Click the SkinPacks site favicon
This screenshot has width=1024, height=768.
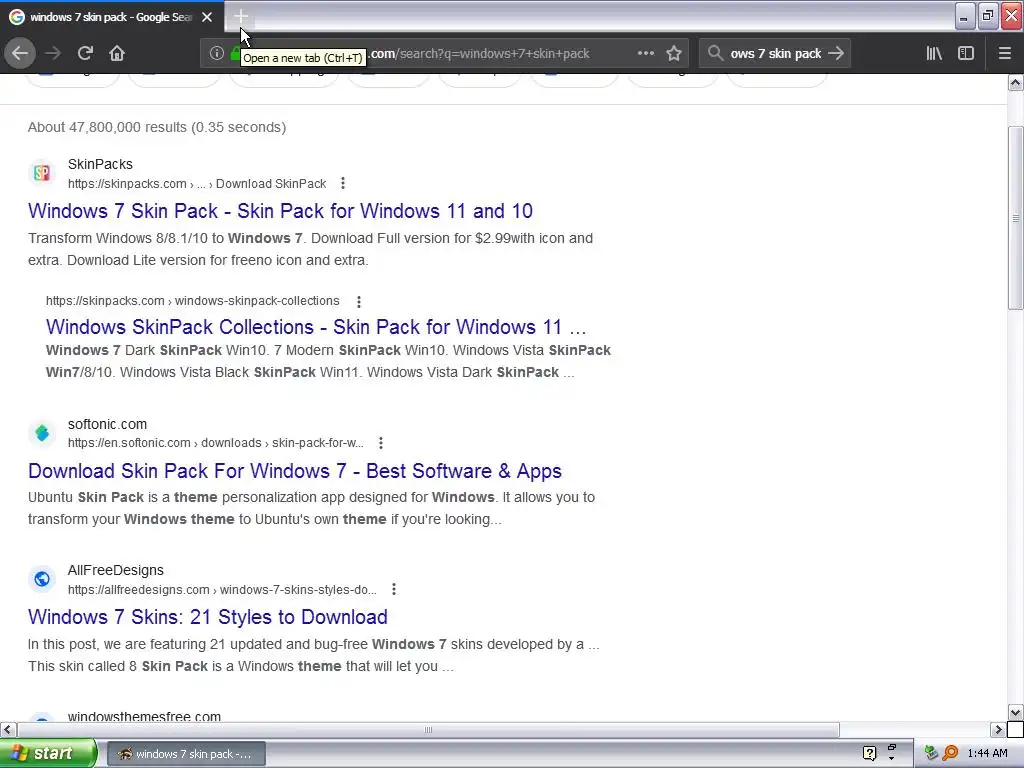pos(42,173)
